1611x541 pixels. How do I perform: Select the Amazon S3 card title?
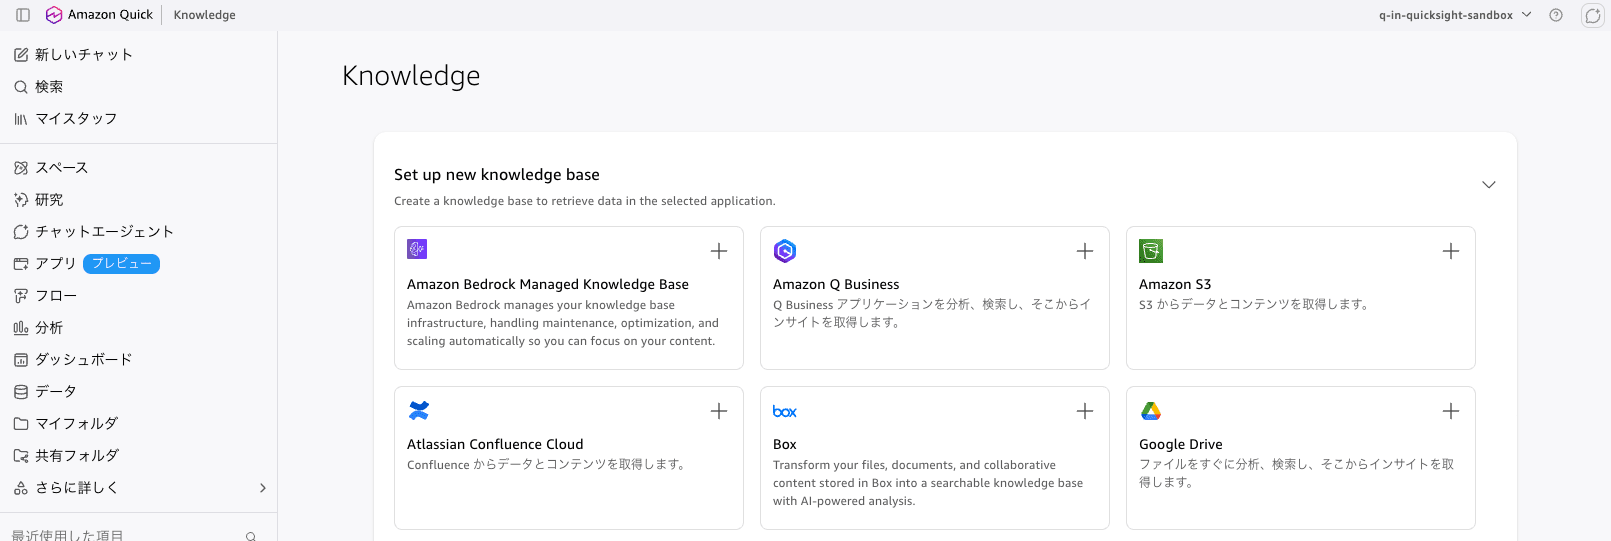[1175, 285]
